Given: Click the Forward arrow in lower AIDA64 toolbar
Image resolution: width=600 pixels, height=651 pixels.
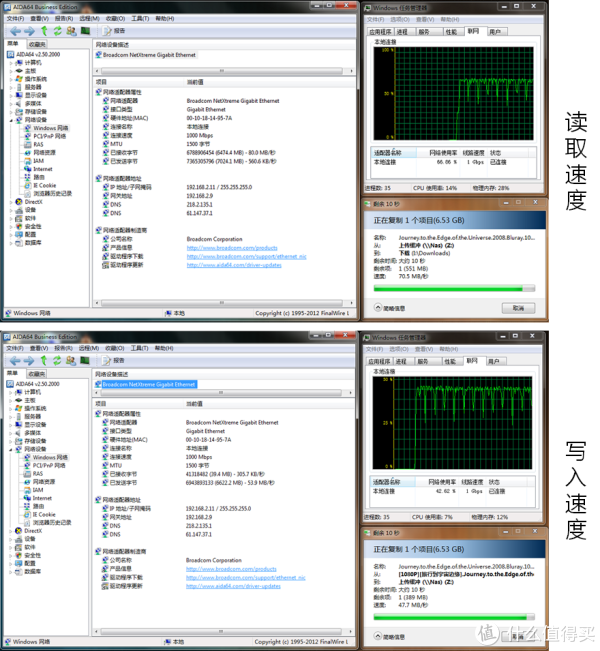Looking at the screenshot, I should (x=27, y=360).
